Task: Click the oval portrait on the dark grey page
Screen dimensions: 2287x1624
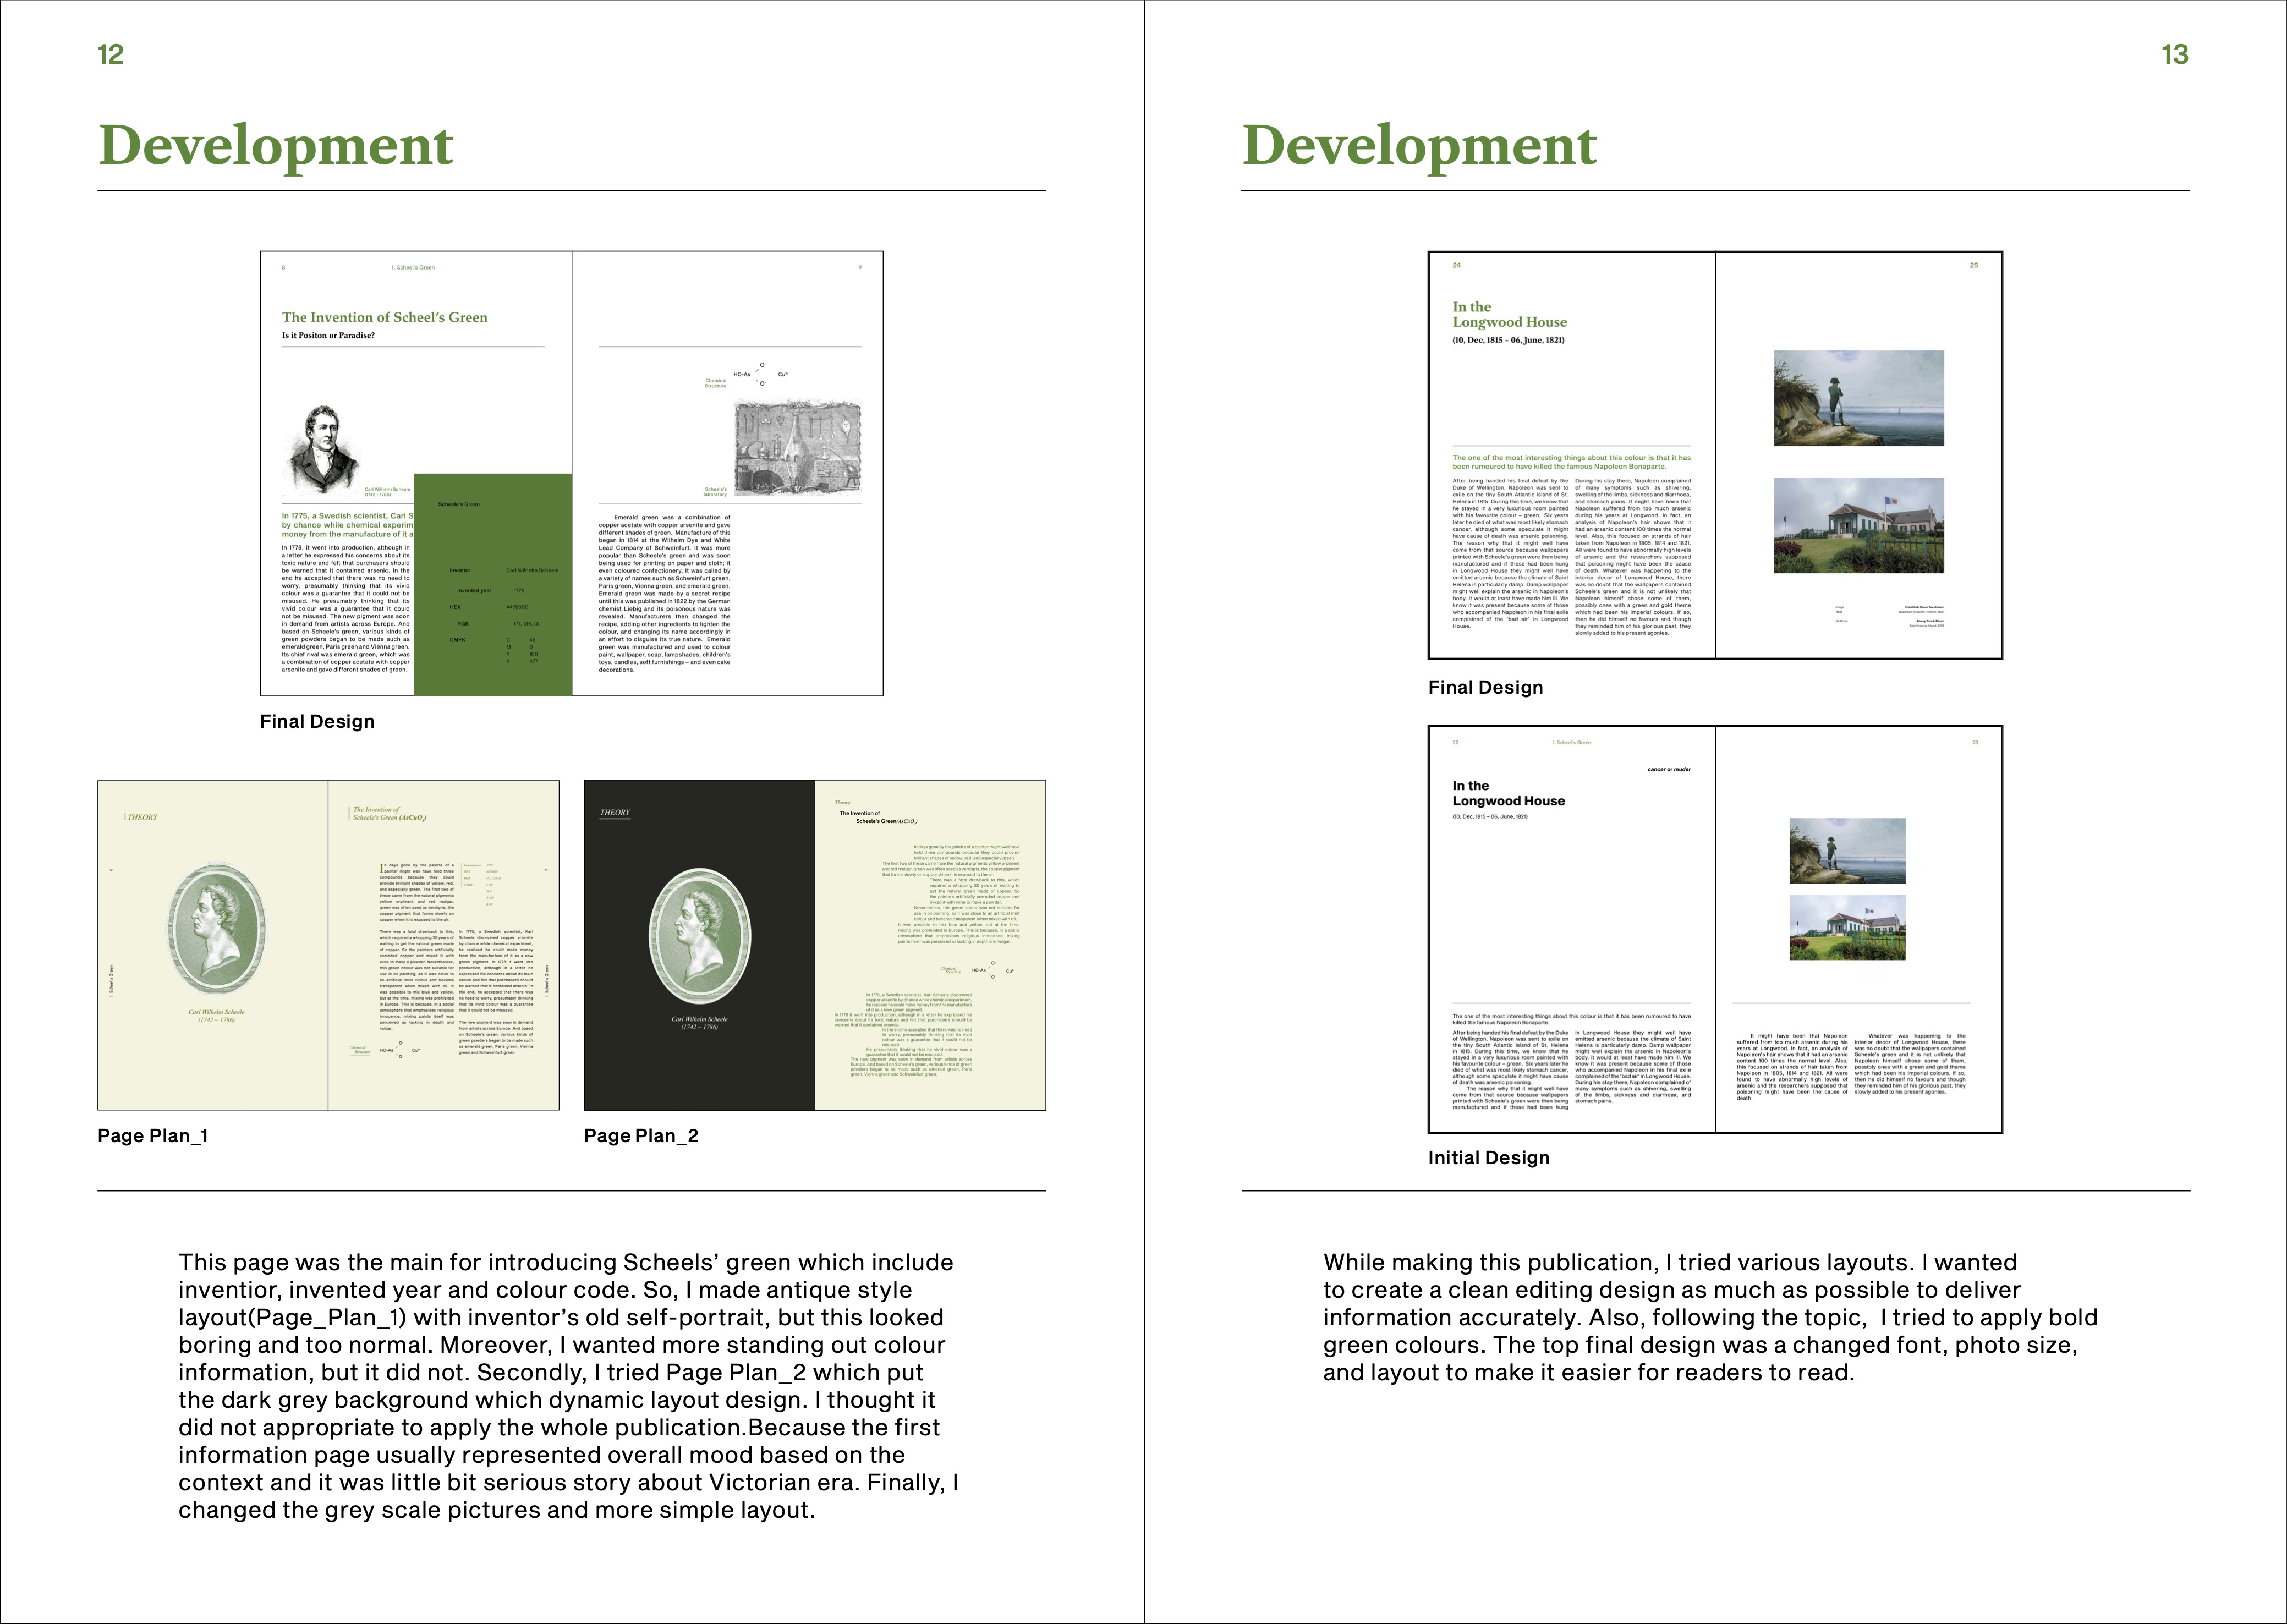Action: (699, 937)
